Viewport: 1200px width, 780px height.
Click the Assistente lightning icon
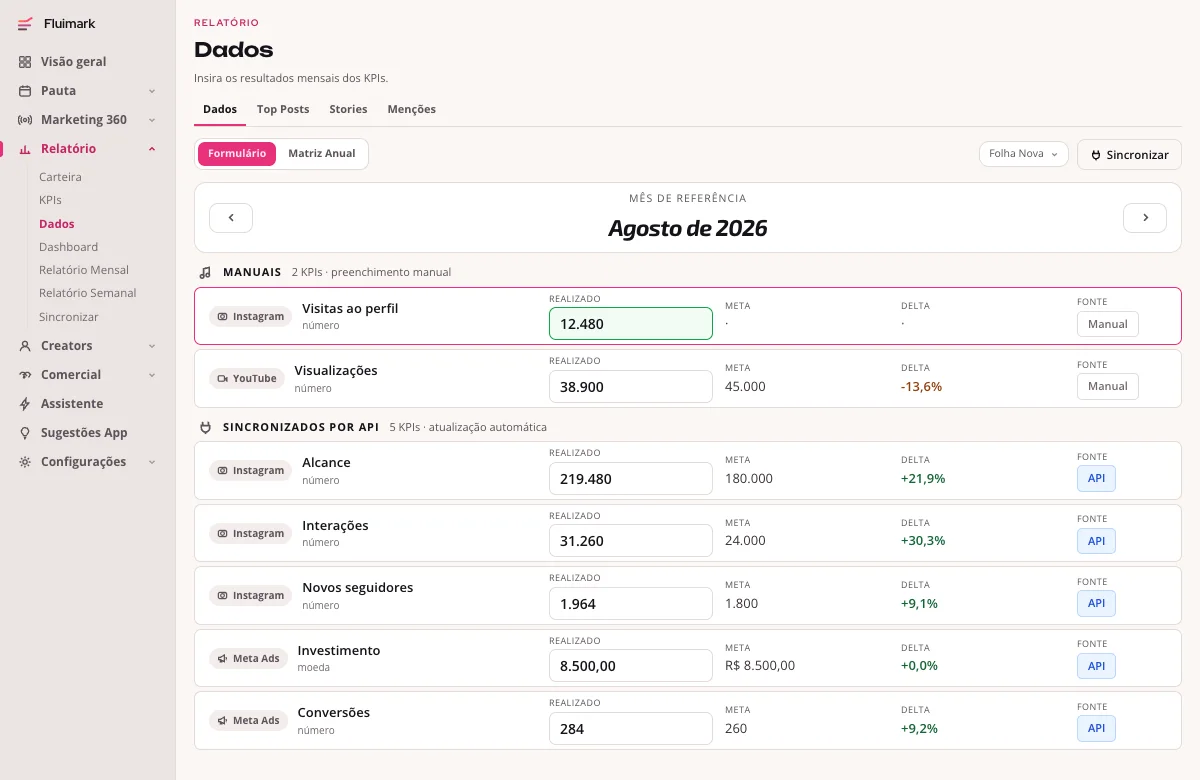[25, 404]
